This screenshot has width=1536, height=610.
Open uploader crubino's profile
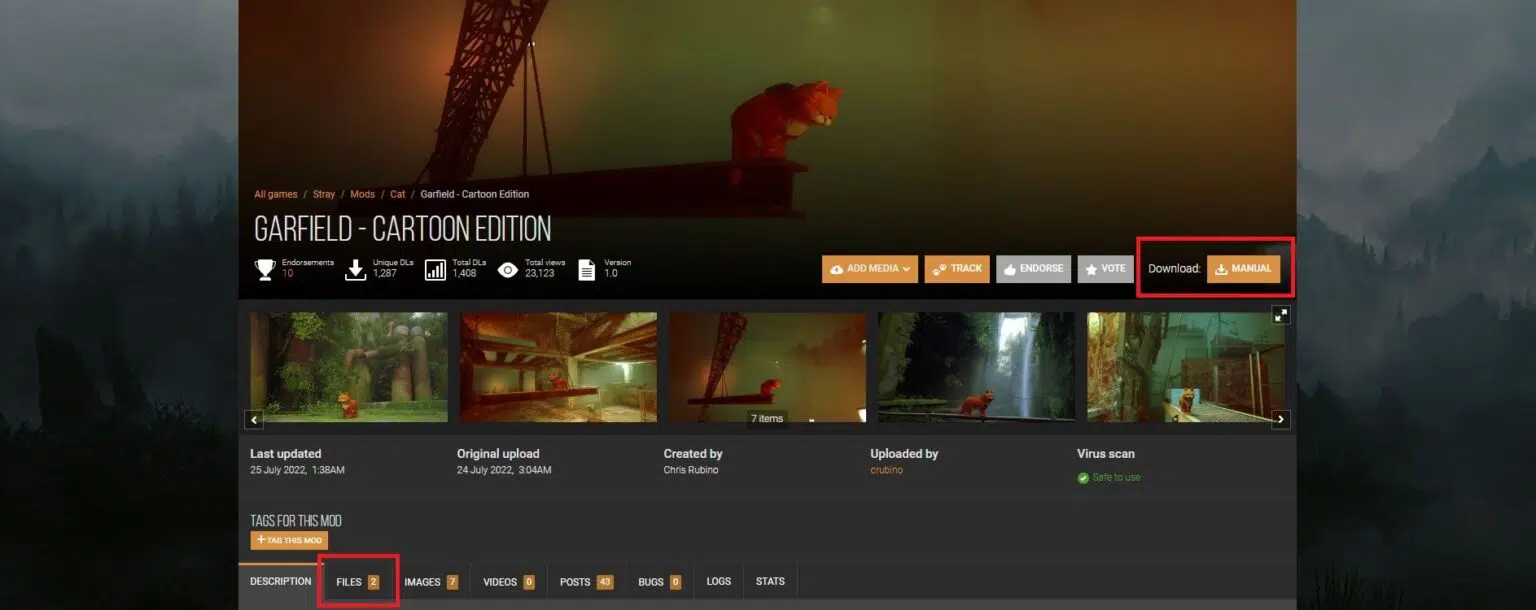[x=887, y=470]
